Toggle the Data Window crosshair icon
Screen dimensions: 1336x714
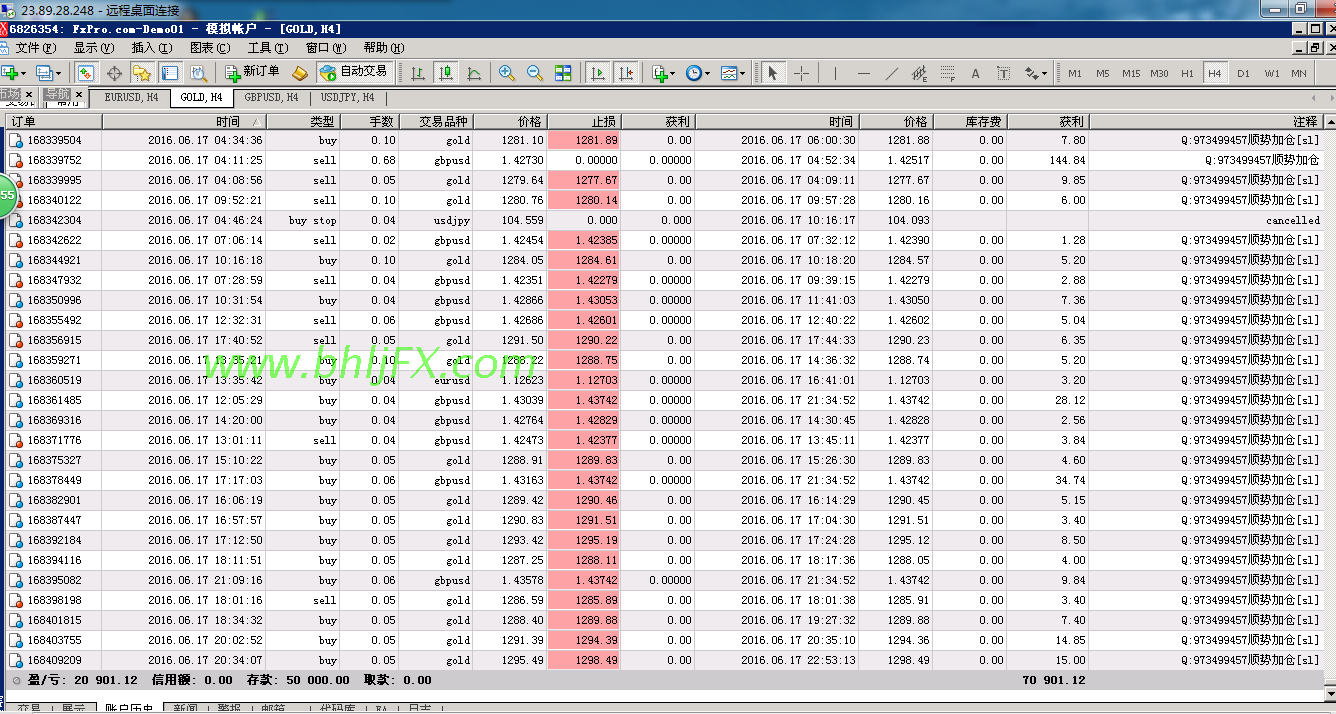114,73
